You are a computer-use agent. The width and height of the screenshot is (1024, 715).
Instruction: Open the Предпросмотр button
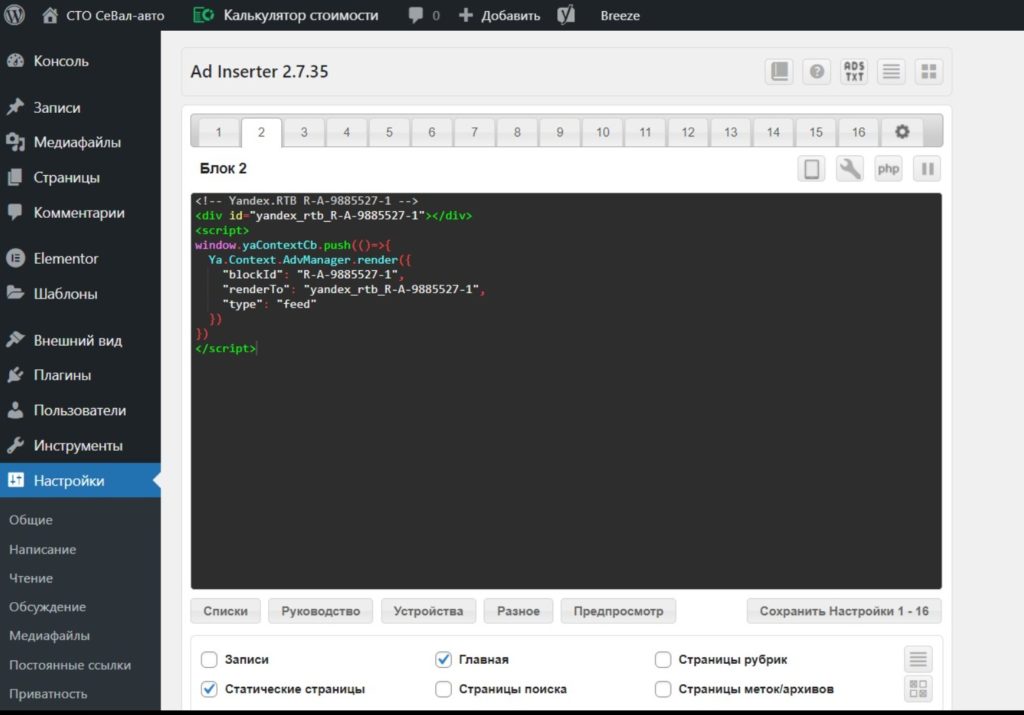pyautogui.click(x=618, y=611)
